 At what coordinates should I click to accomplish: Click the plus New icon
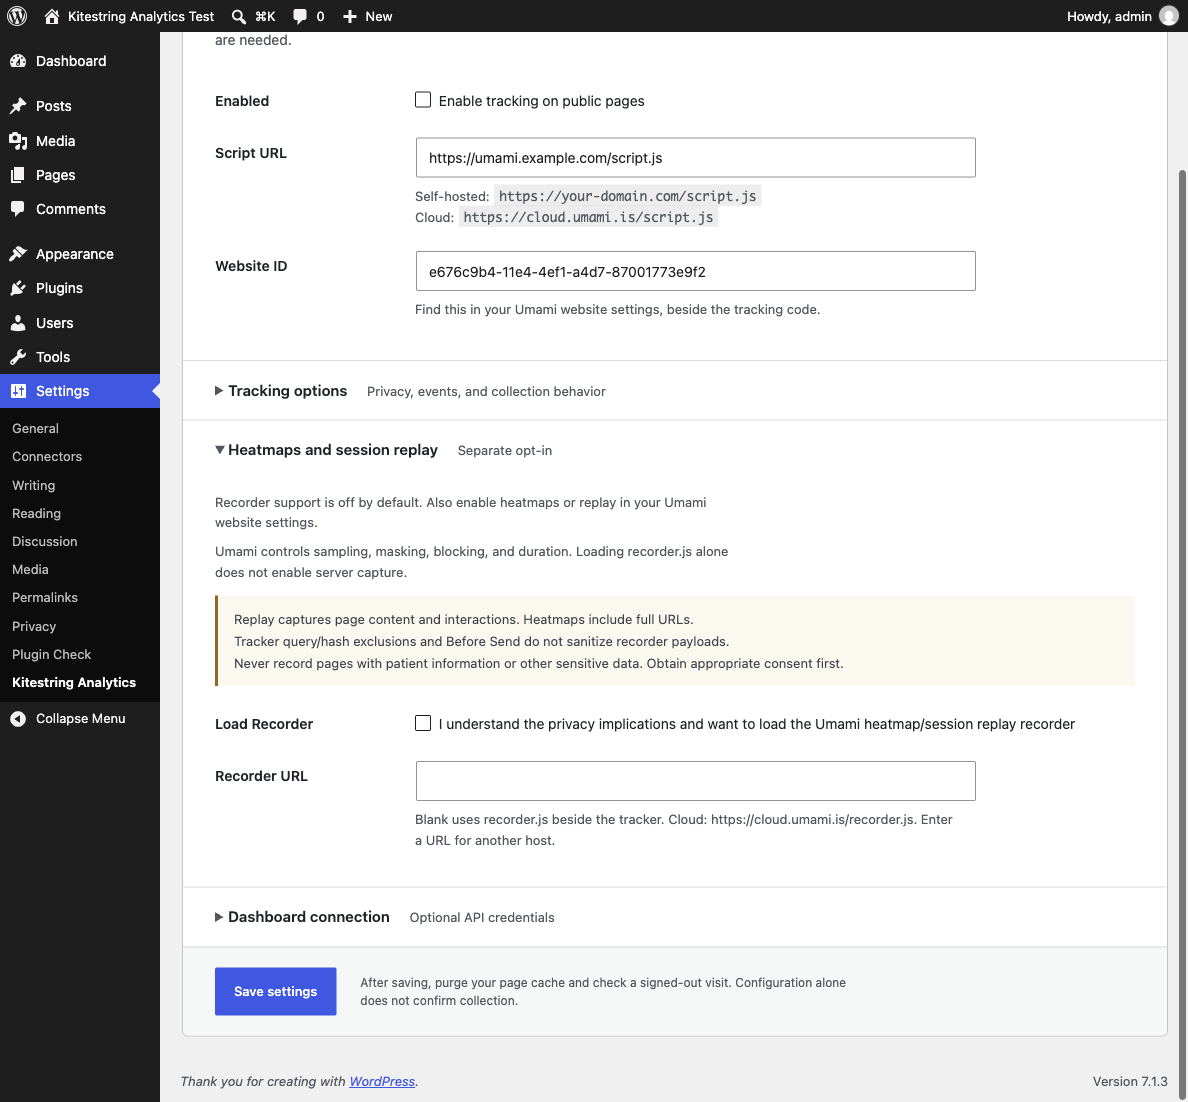[349, 16]
